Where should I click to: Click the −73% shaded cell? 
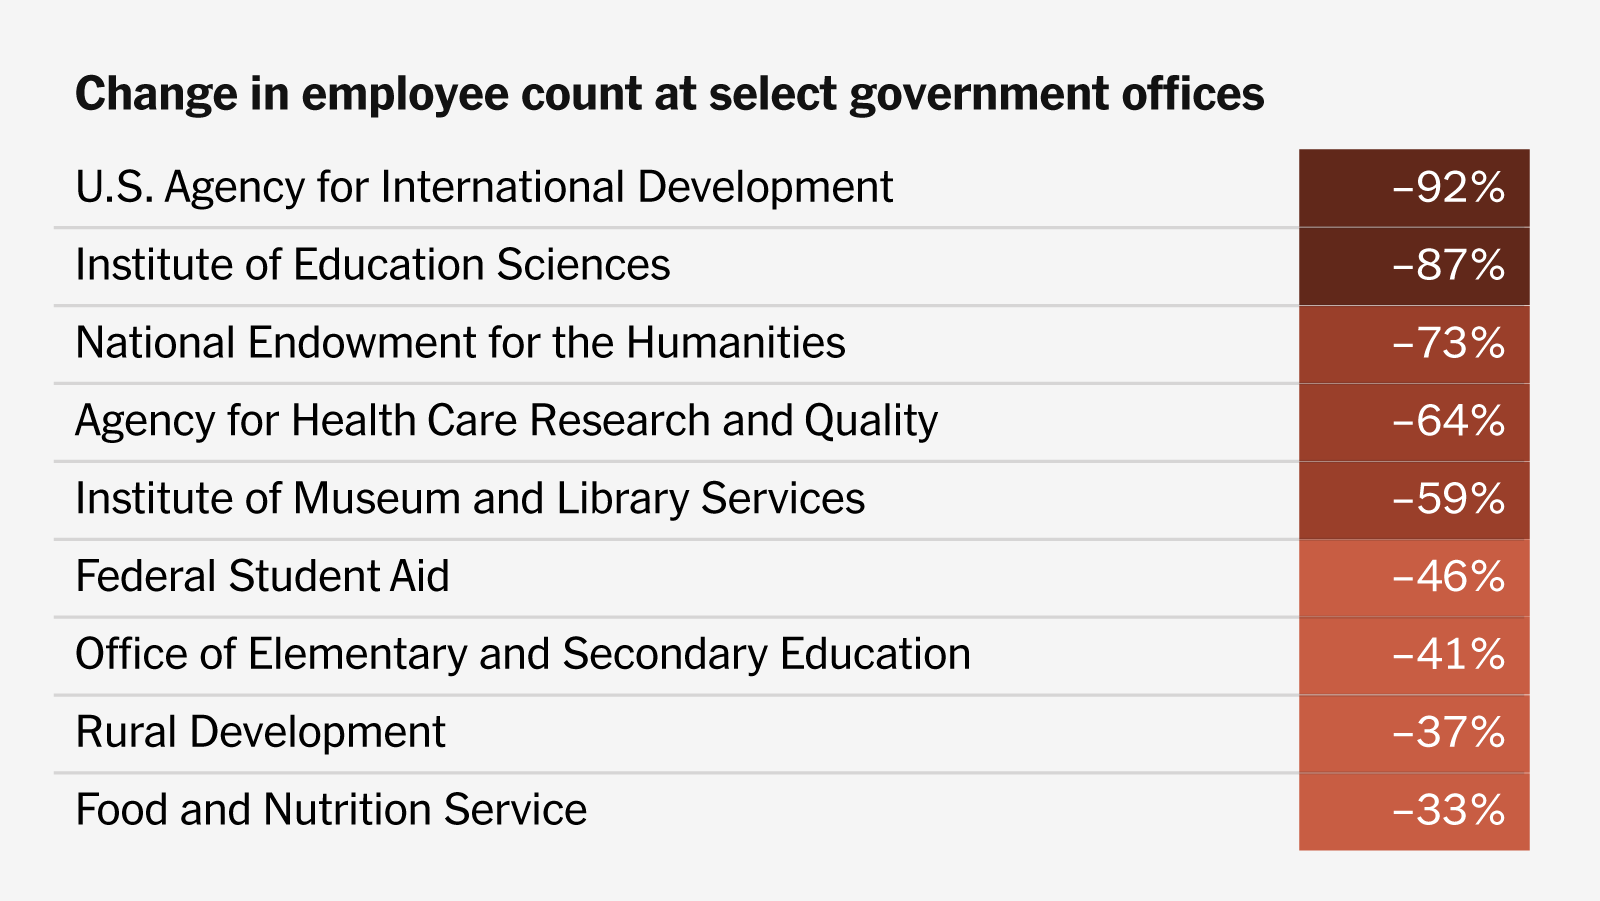[x=1414, y=344]
